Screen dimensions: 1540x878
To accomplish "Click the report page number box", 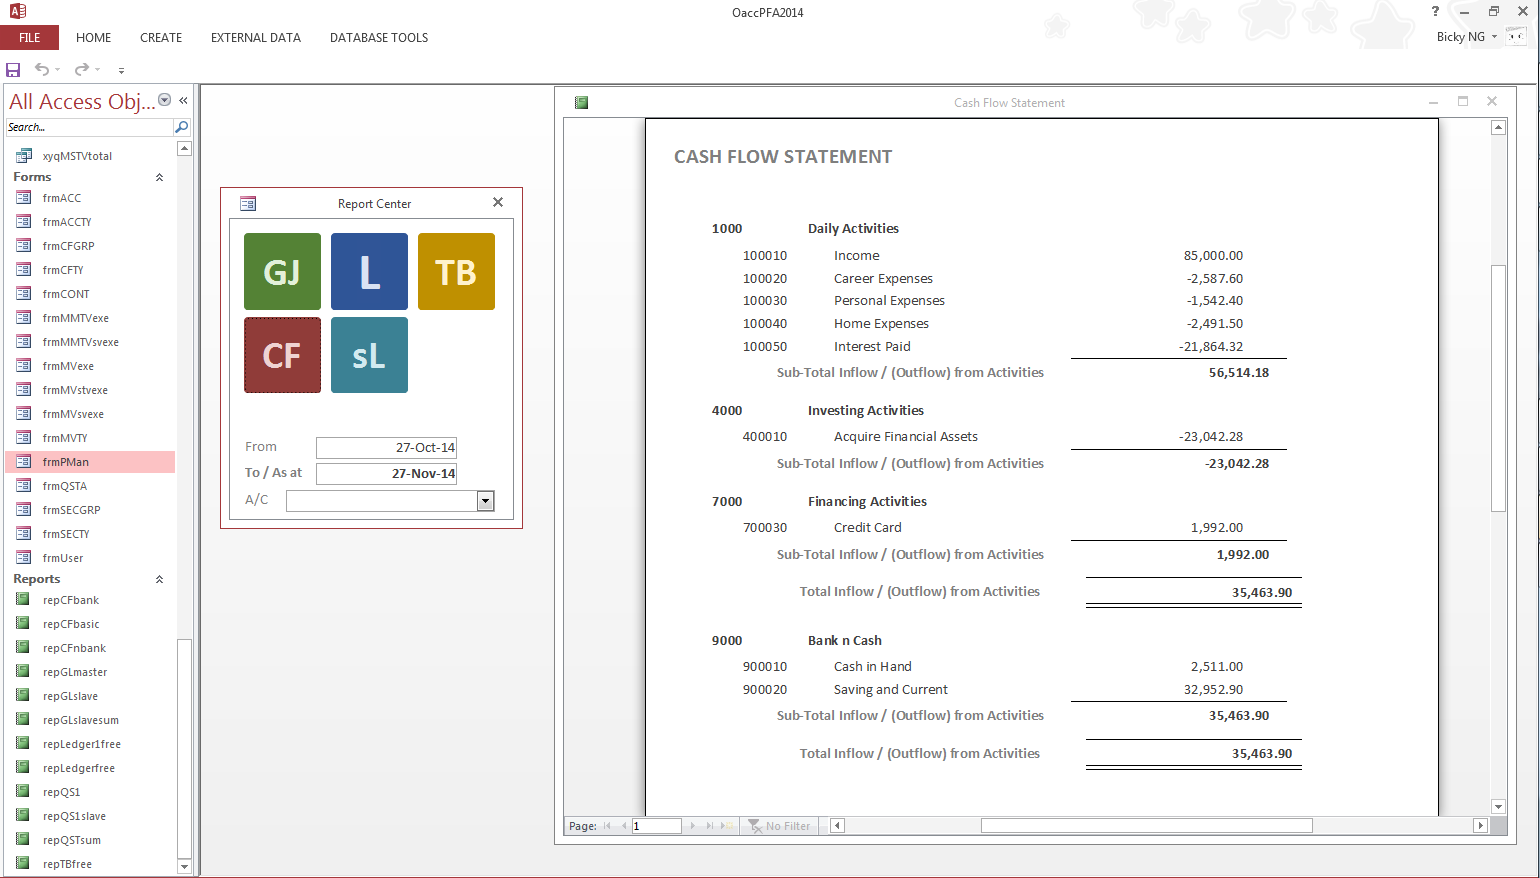I will [656, 826].
